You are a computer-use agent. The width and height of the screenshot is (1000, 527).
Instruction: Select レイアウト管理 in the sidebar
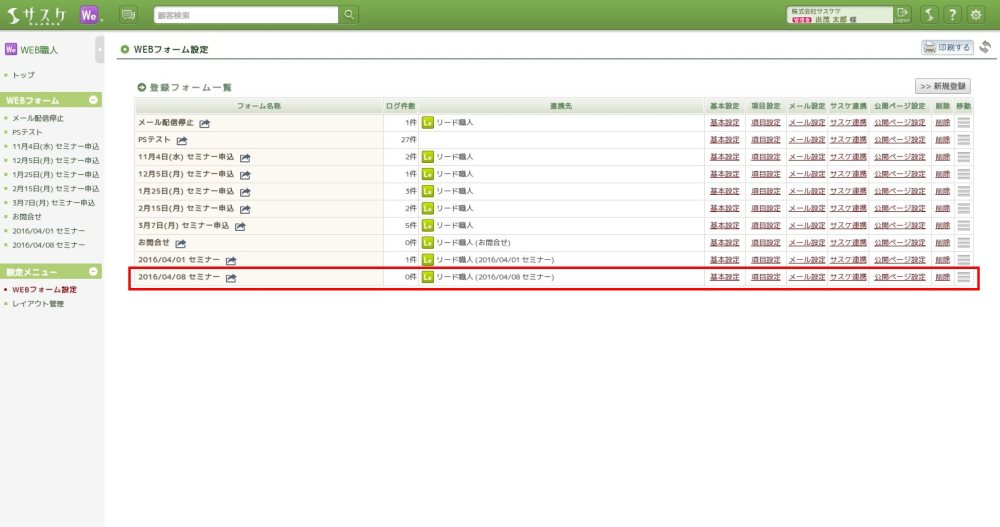click(x=38, y=304)
